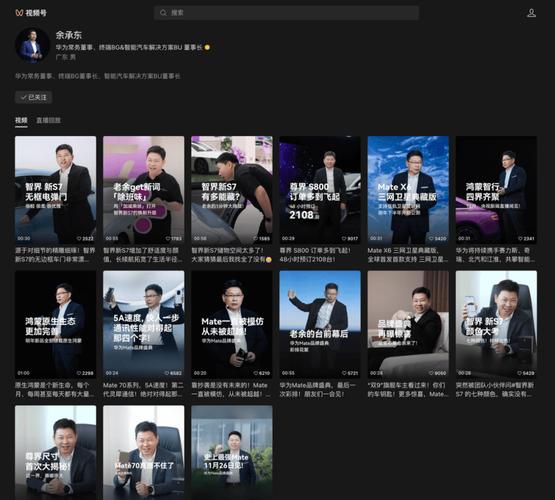
Task: Click like heart on 品牌盛典 video
Action: click(x=431, y=373)
